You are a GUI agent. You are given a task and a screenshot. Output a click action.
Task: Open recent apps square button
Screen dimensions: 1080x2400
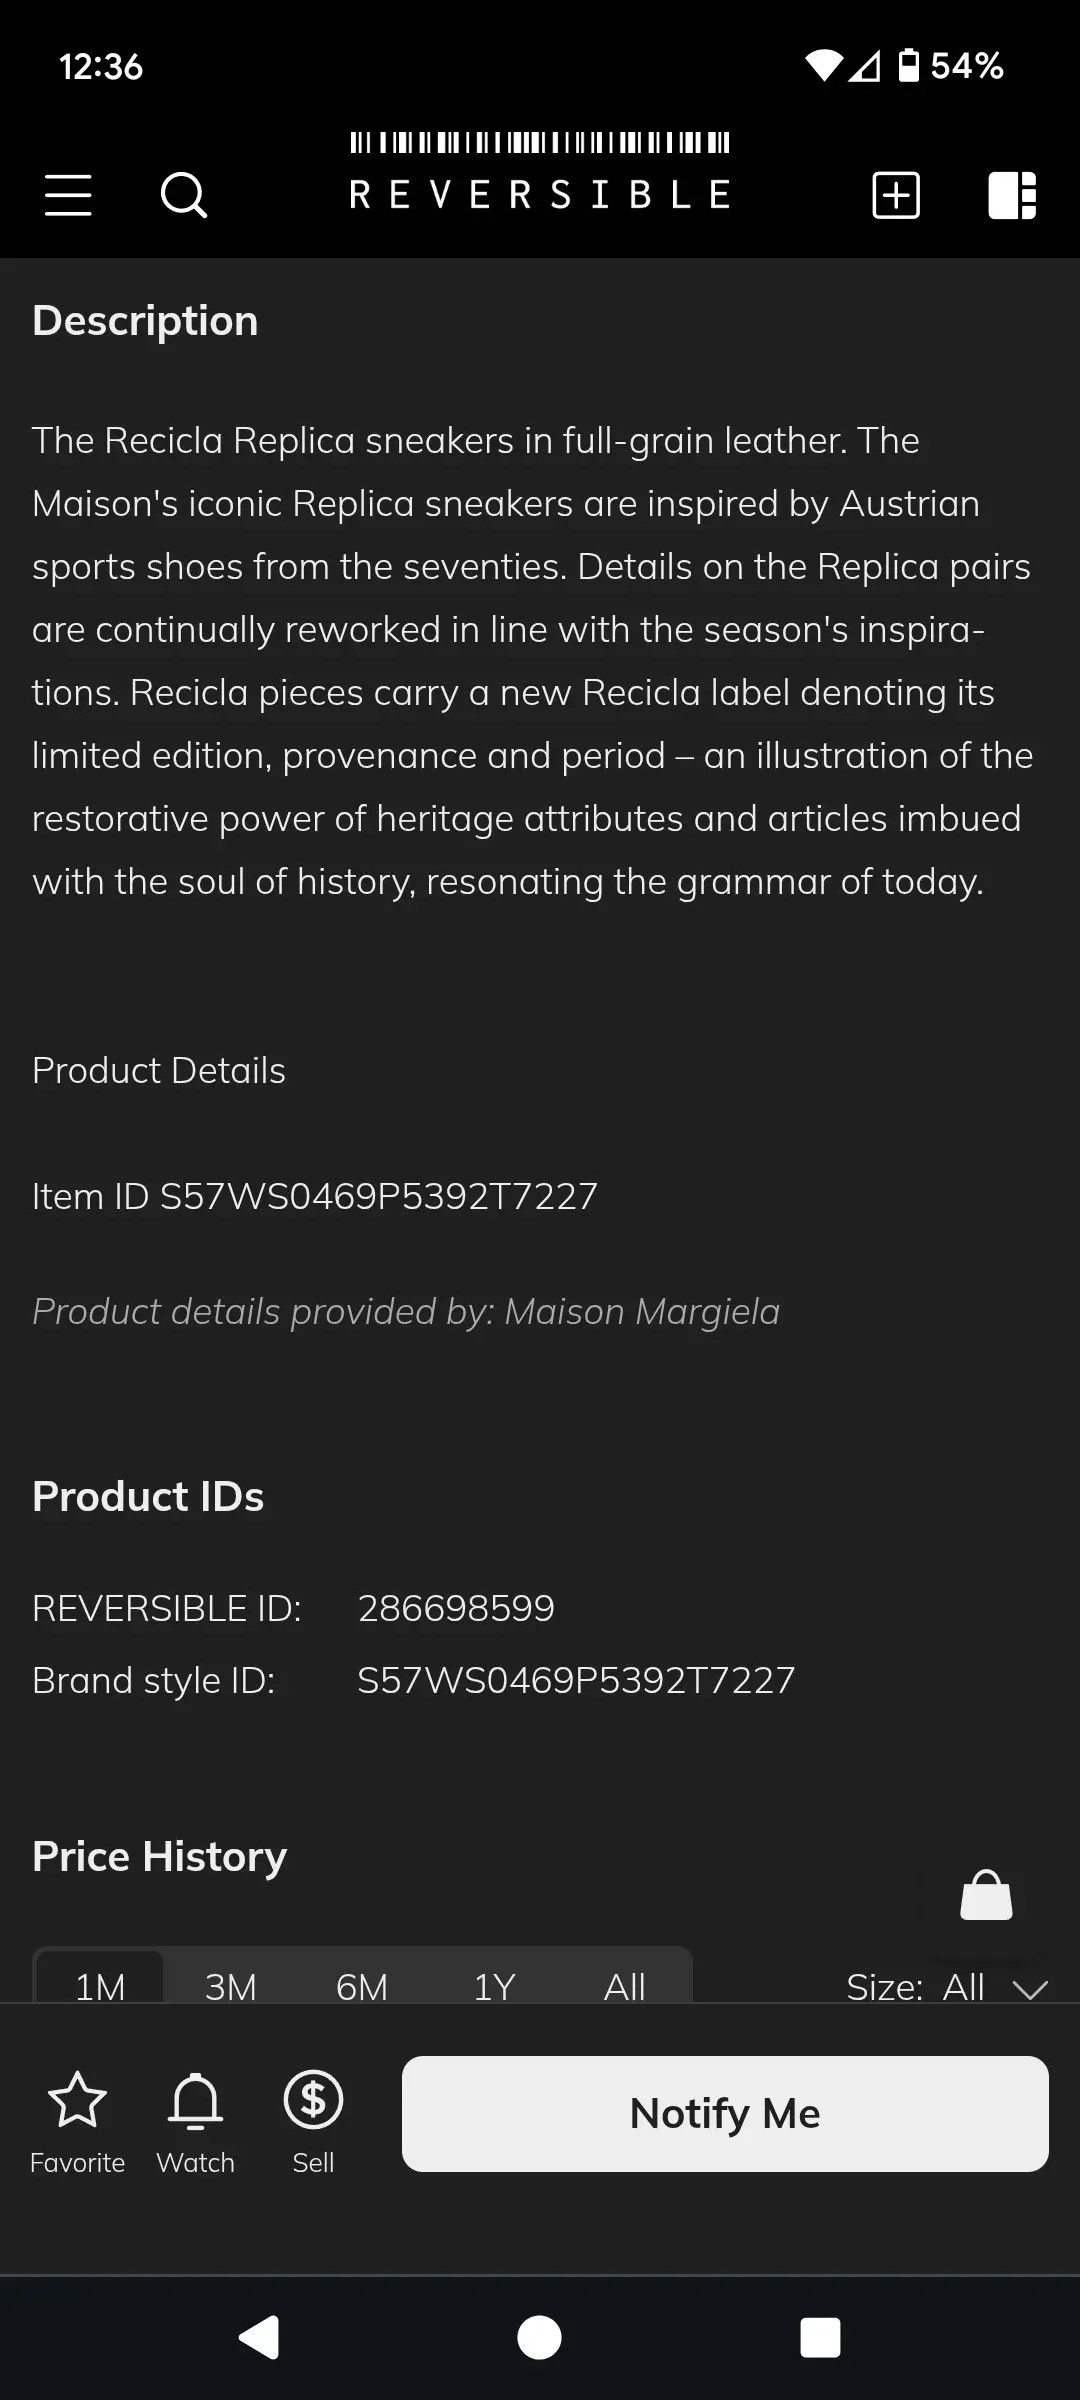pyautogui.click(x=820, y=2338)
